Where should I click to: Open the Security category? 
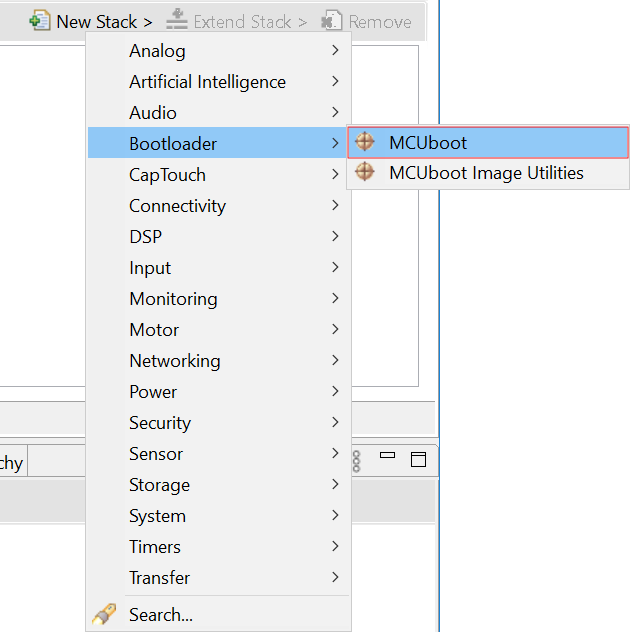[218, 422]
